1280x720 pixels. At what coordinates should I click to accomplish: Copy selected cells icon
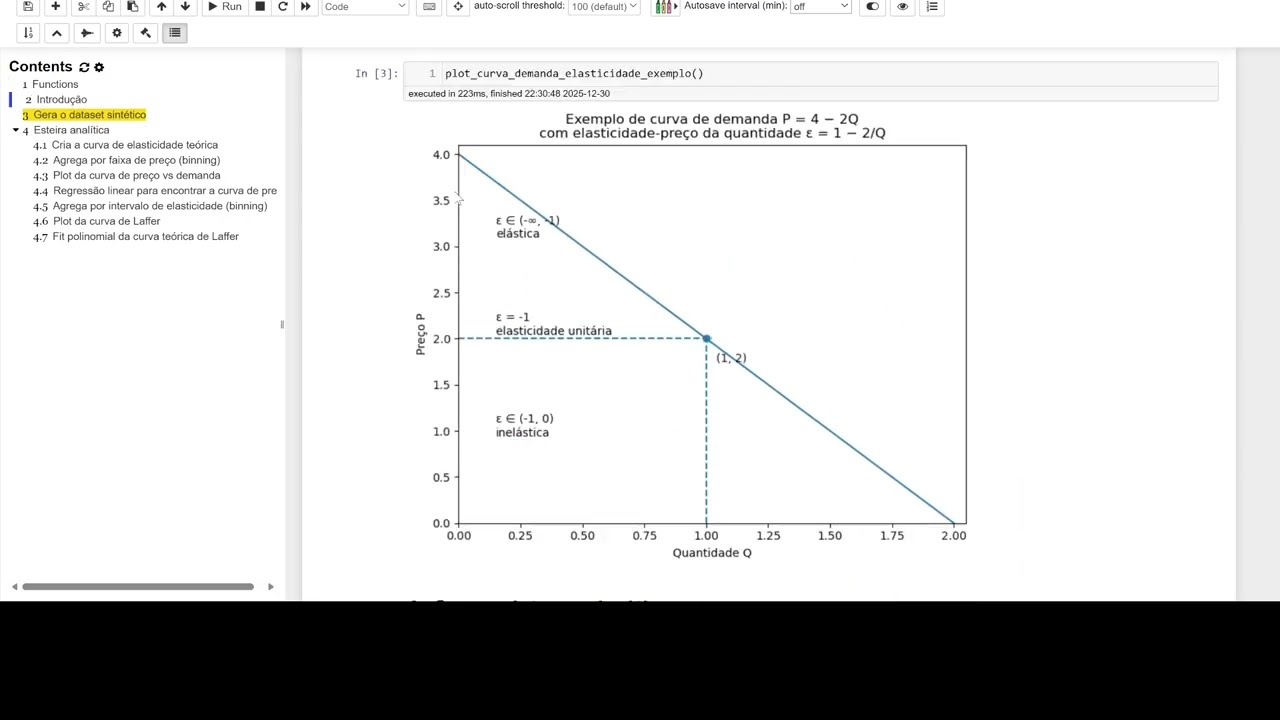[108, 6]
